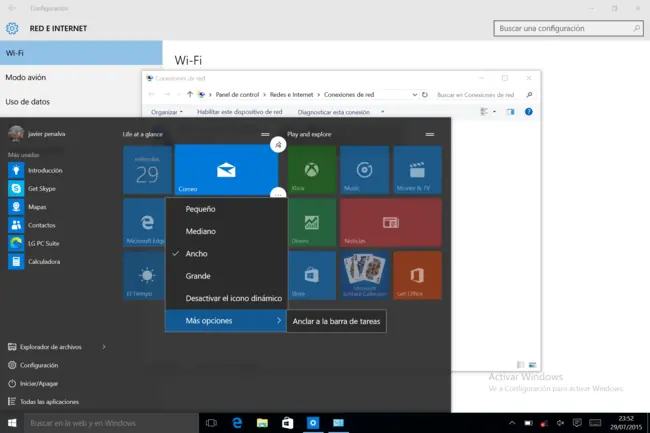The height and width of the screenshot is (433, 650).
Task: Open the Music tile
Action: point(364,170)
